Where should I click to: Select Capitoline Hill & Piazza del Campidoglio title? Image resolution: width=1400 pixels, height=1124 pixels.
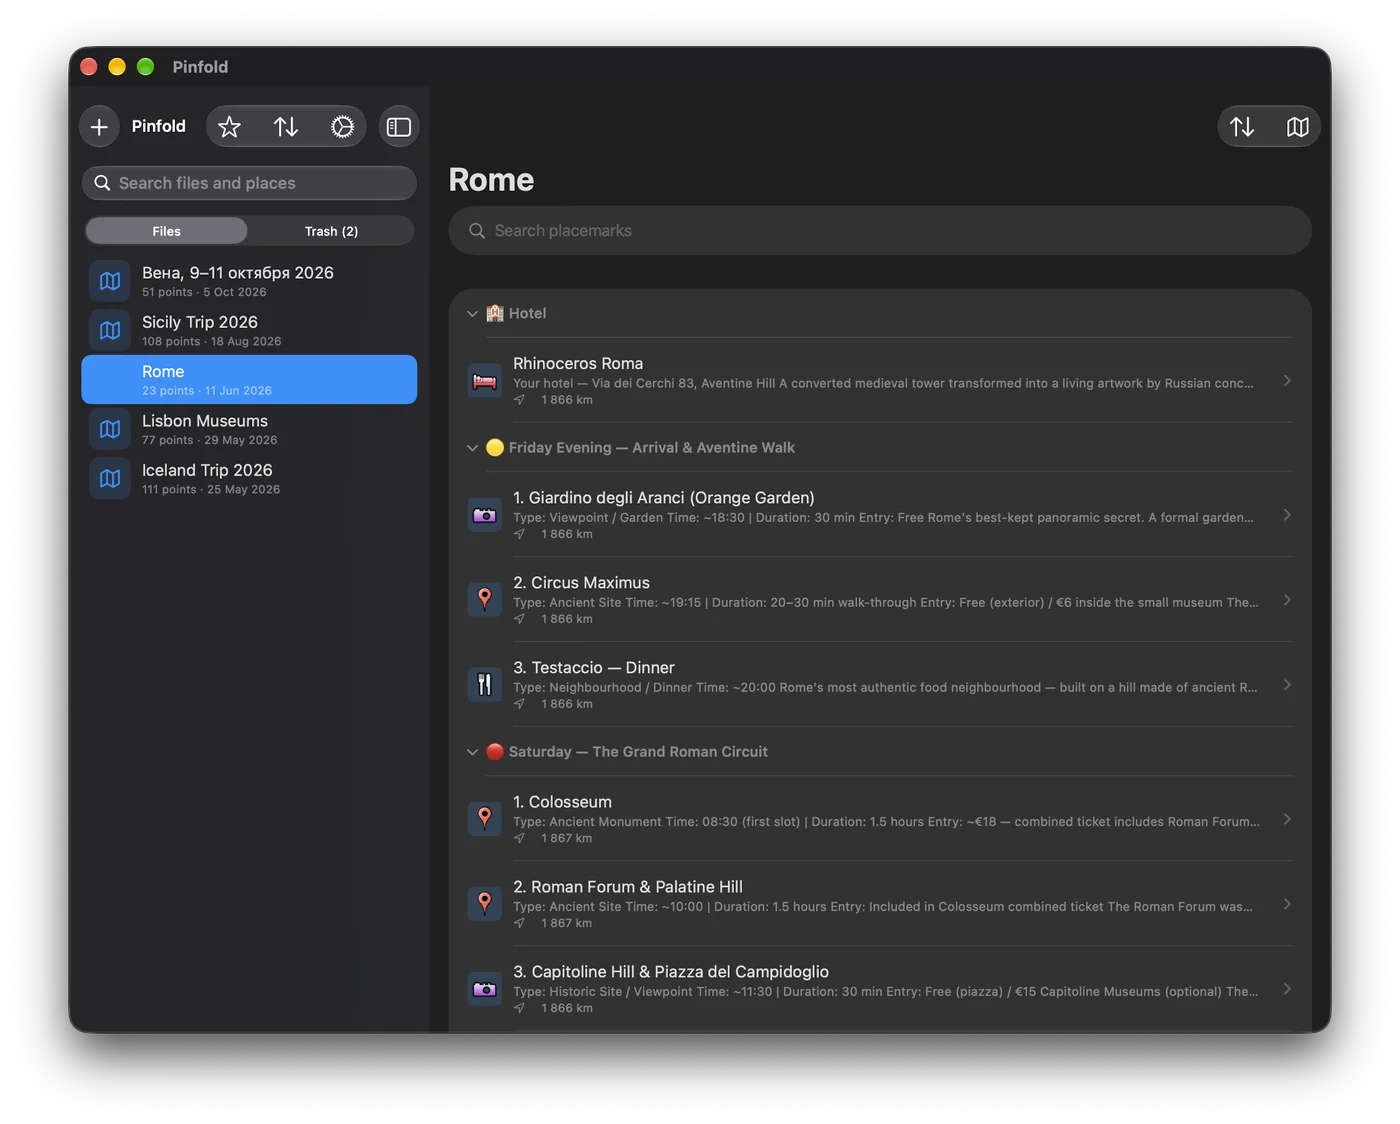click(x=671, y=972)
